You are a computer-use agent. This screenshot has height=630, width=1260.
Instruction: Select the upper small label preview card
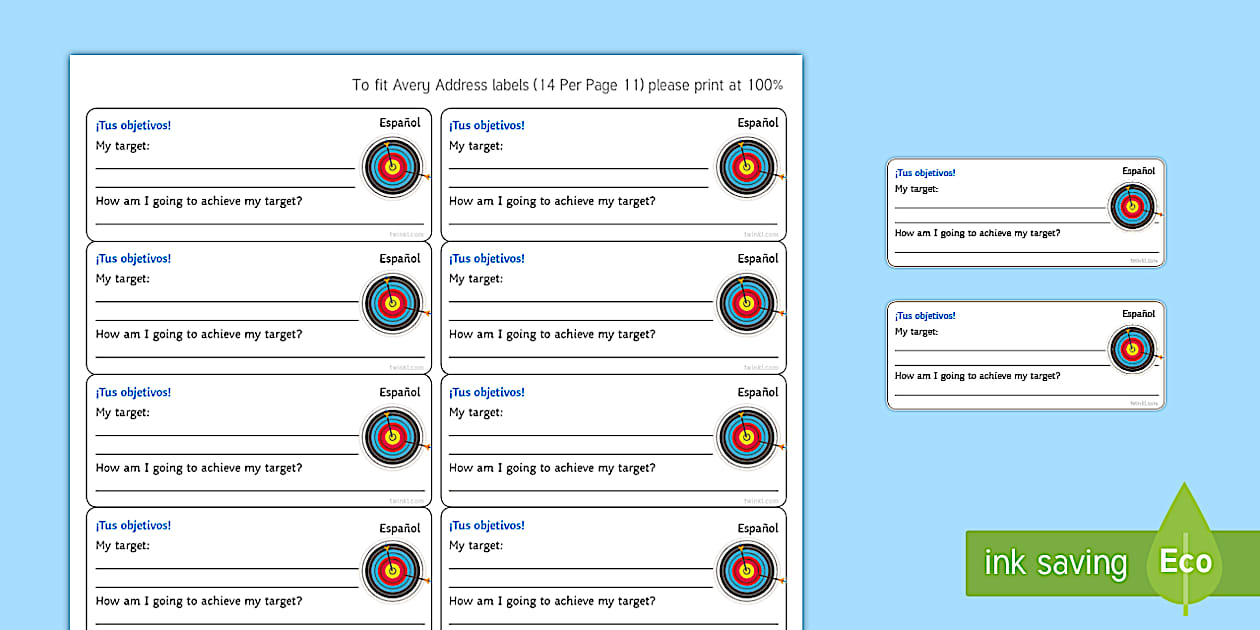(x=1025, y=212)
